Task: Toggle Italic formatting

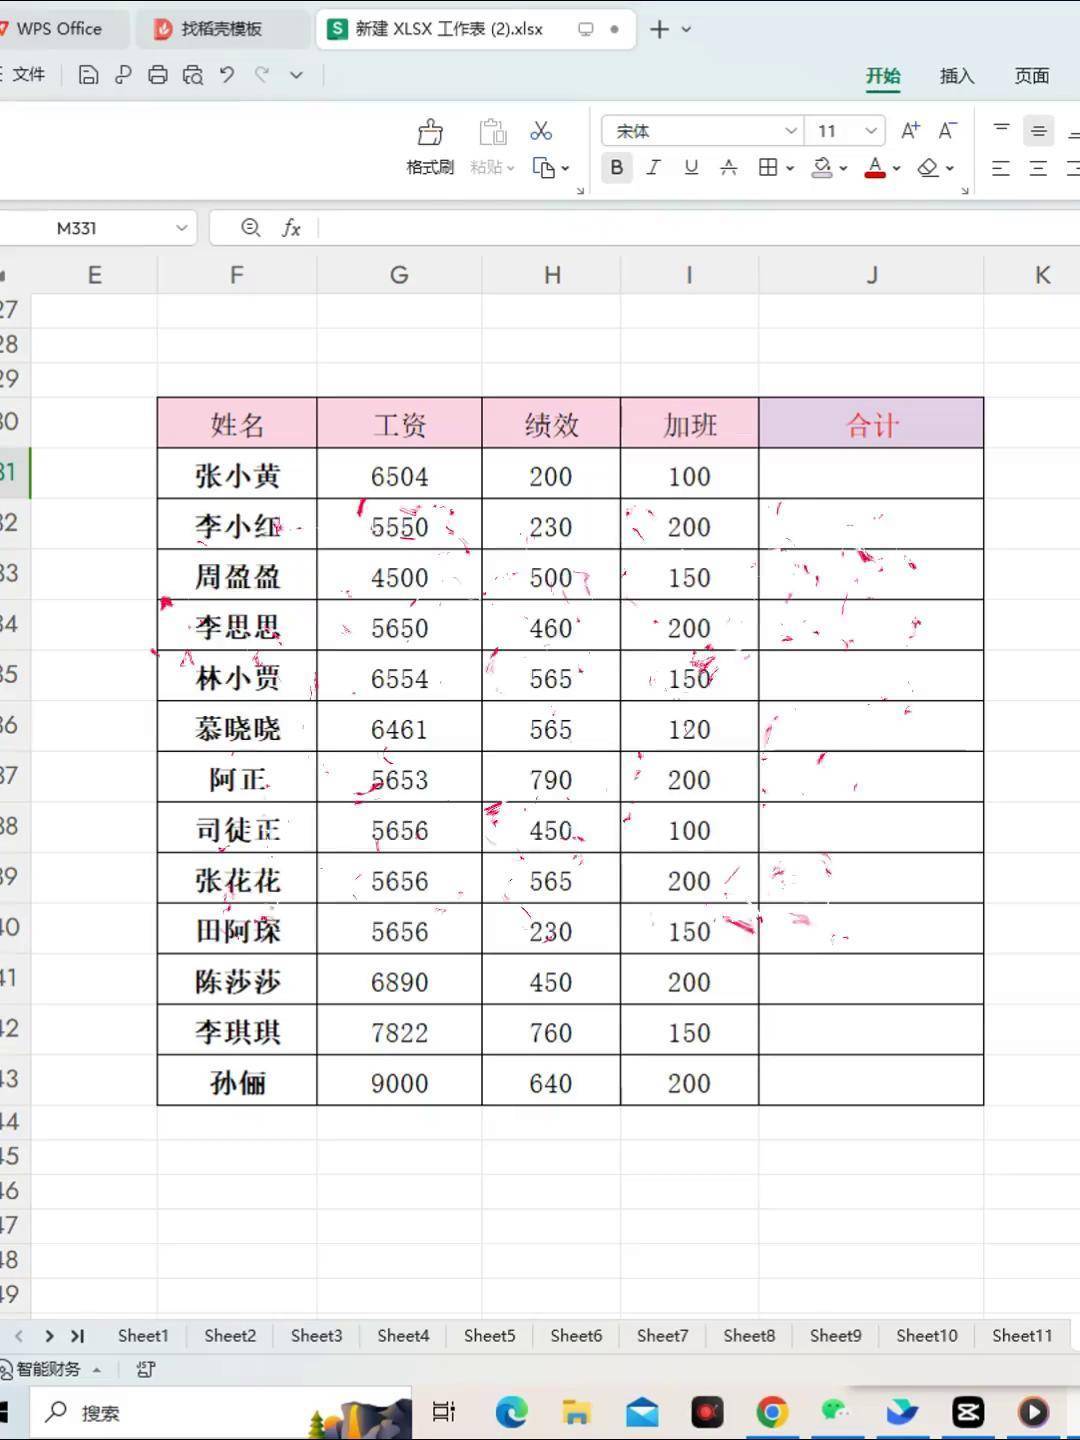Action: [x=654, y=168]
